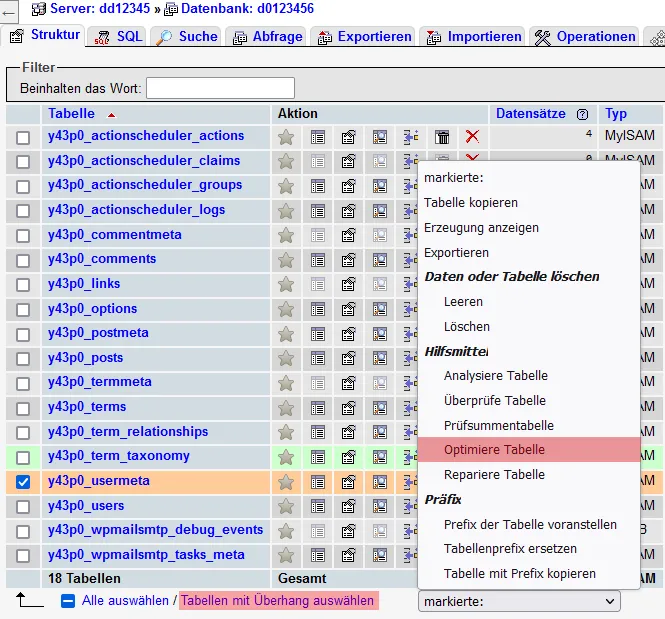Click the back arrow navigation icon
Screen dimensions: 665x619
coord(8,13)
